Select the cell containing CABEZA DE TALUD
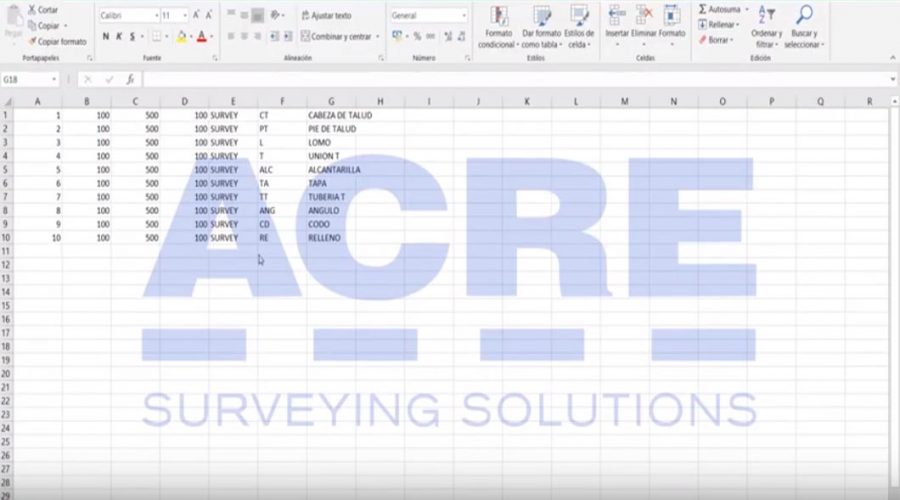Image resolution: width=900 pixels, height=500 pixels. pos(334,115)
